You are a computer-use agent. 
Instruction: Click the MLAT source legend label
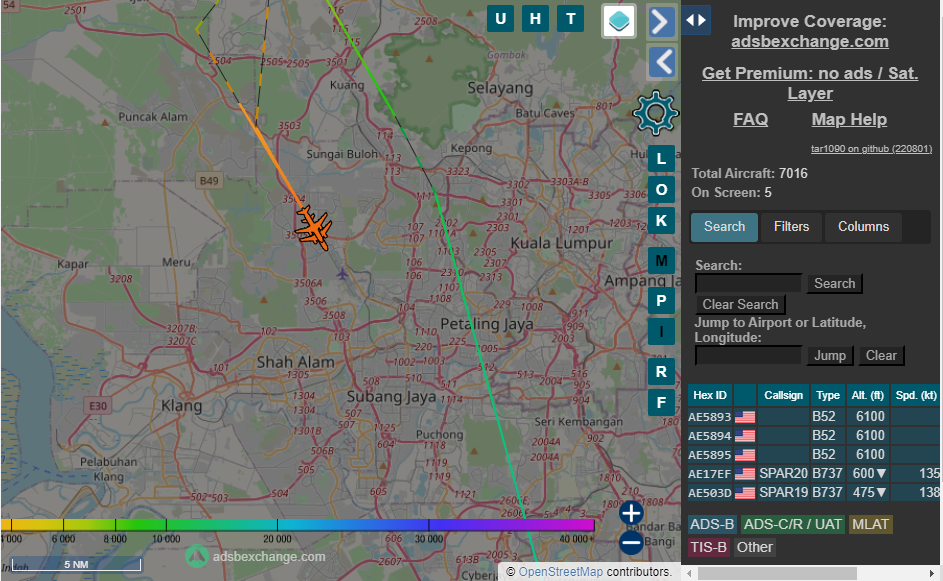tap(870, 524)
